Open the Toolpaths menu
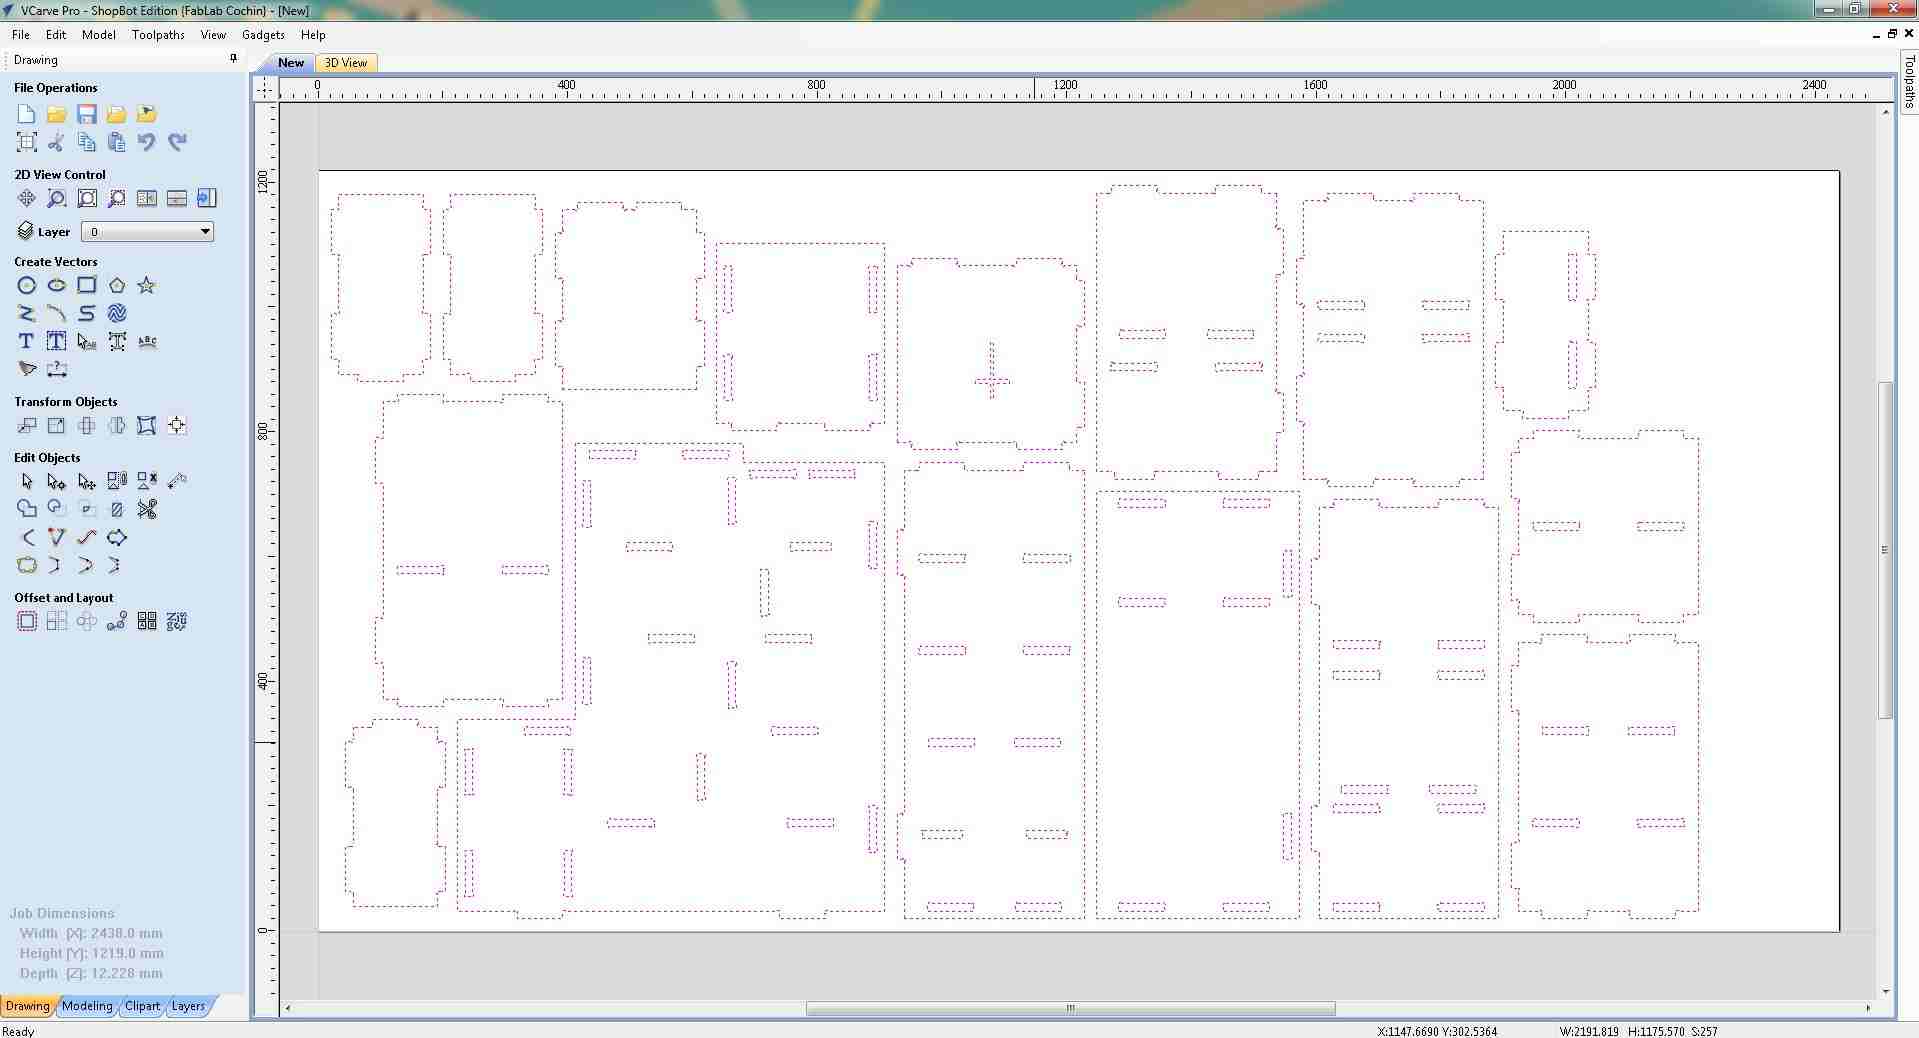Screen dimensions: 1919x1038 (157, 34)
